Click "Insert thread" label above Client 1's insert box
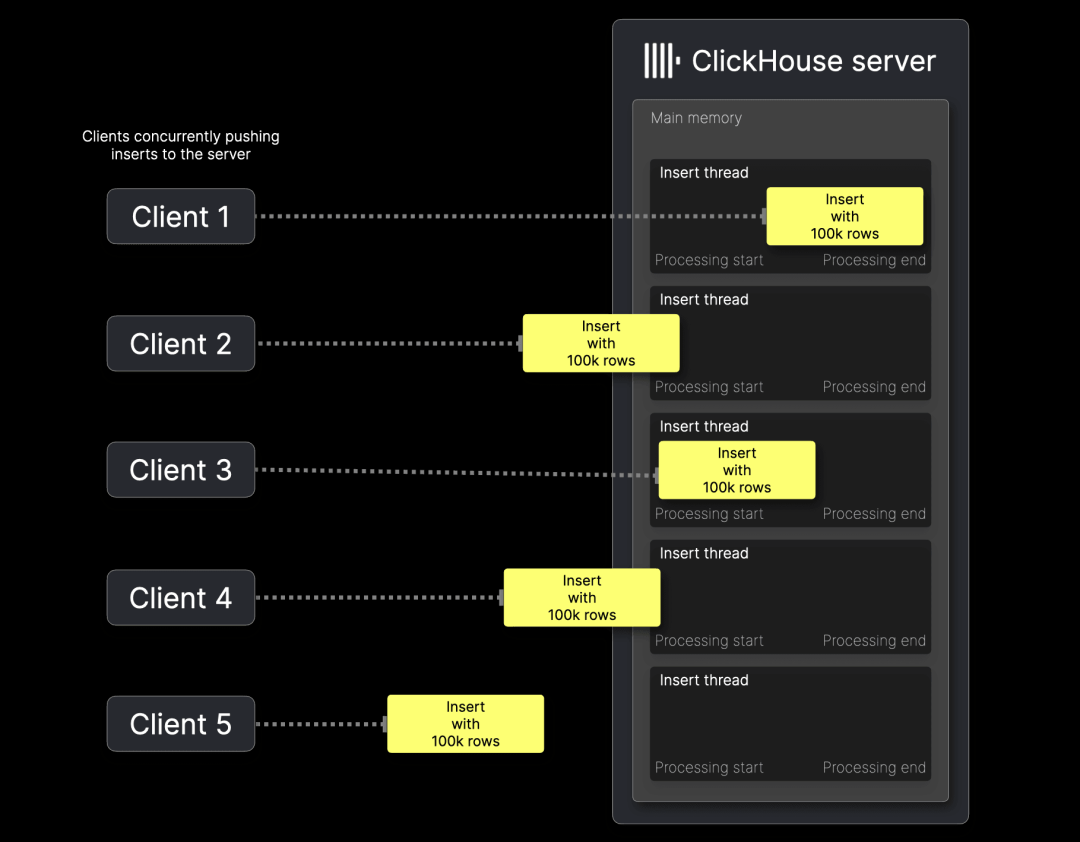 [x=704, y=173]
